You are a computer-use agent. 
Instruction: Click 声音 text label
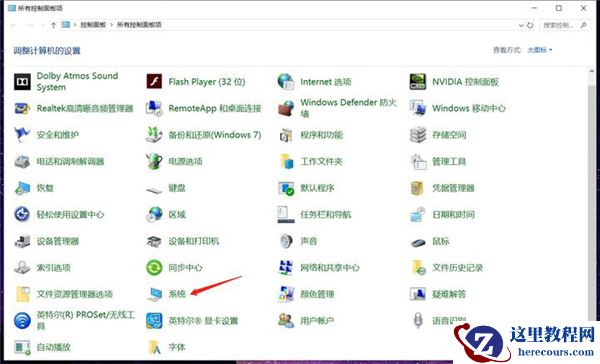(309, 241)
